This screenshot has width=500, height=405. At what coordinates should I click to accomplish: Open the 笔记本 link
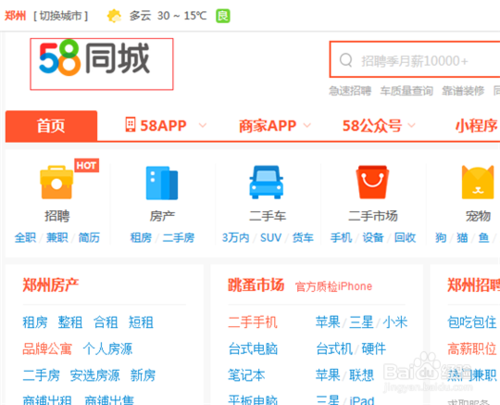[247, 375]
